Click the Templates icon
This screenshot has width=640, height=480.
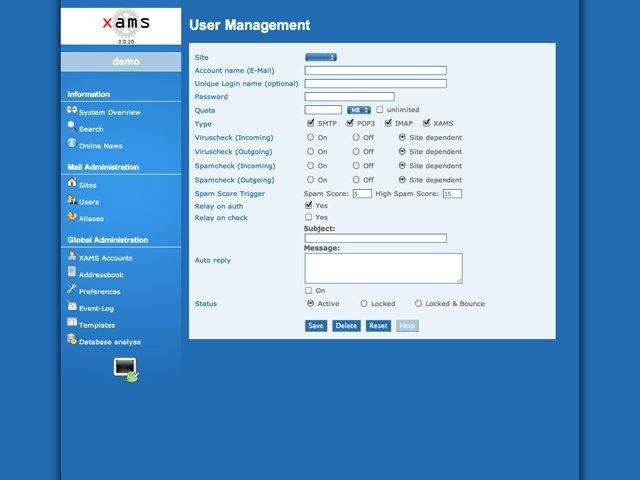72,322
